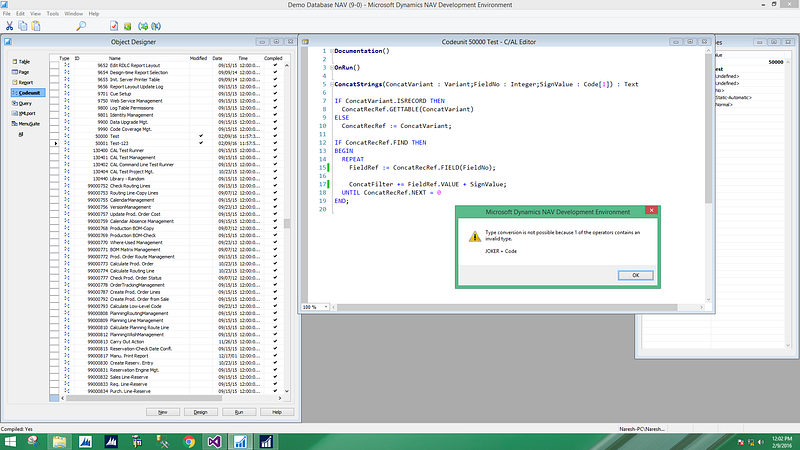Click C/AL Editor vertical scrollbar thumb

coord(708,128)
